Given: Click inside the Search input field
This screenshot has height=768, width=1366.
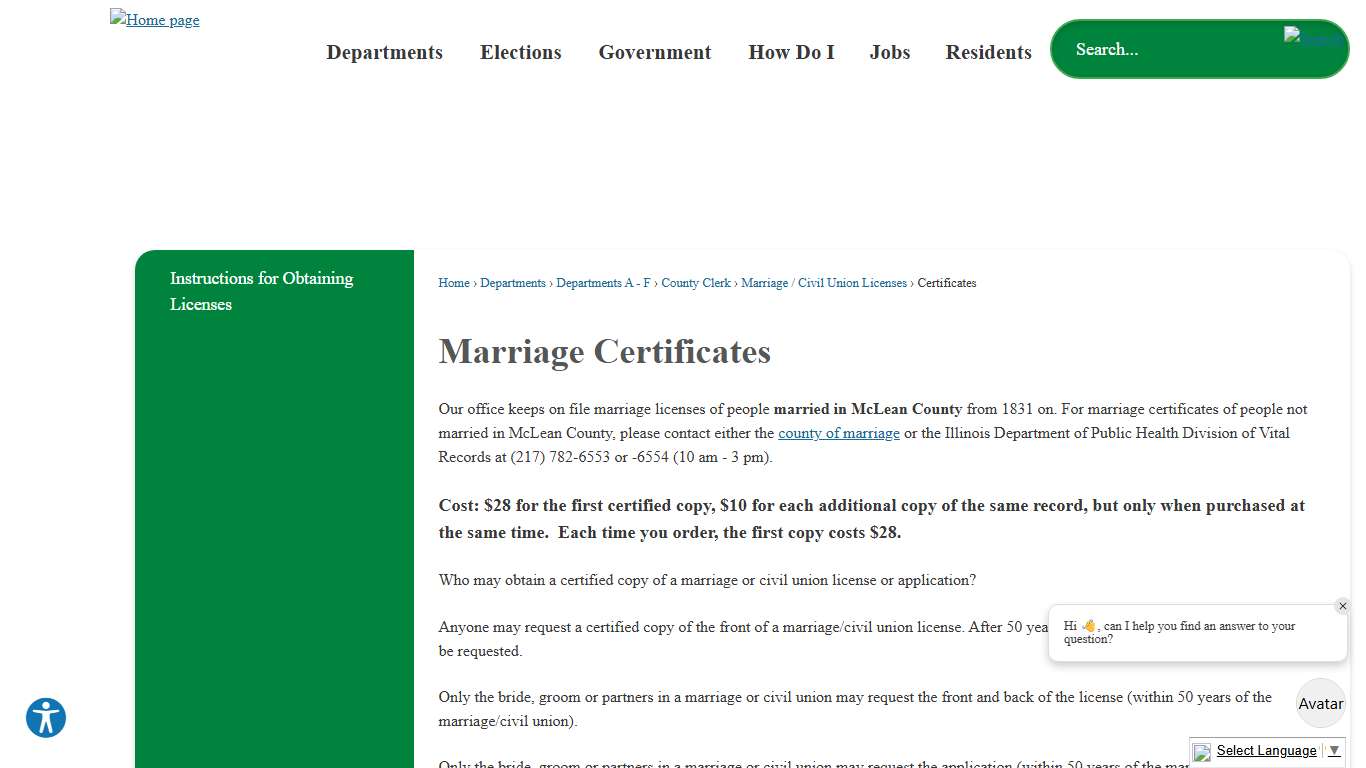Looking at the screenshot, I should pos(1150,49).
